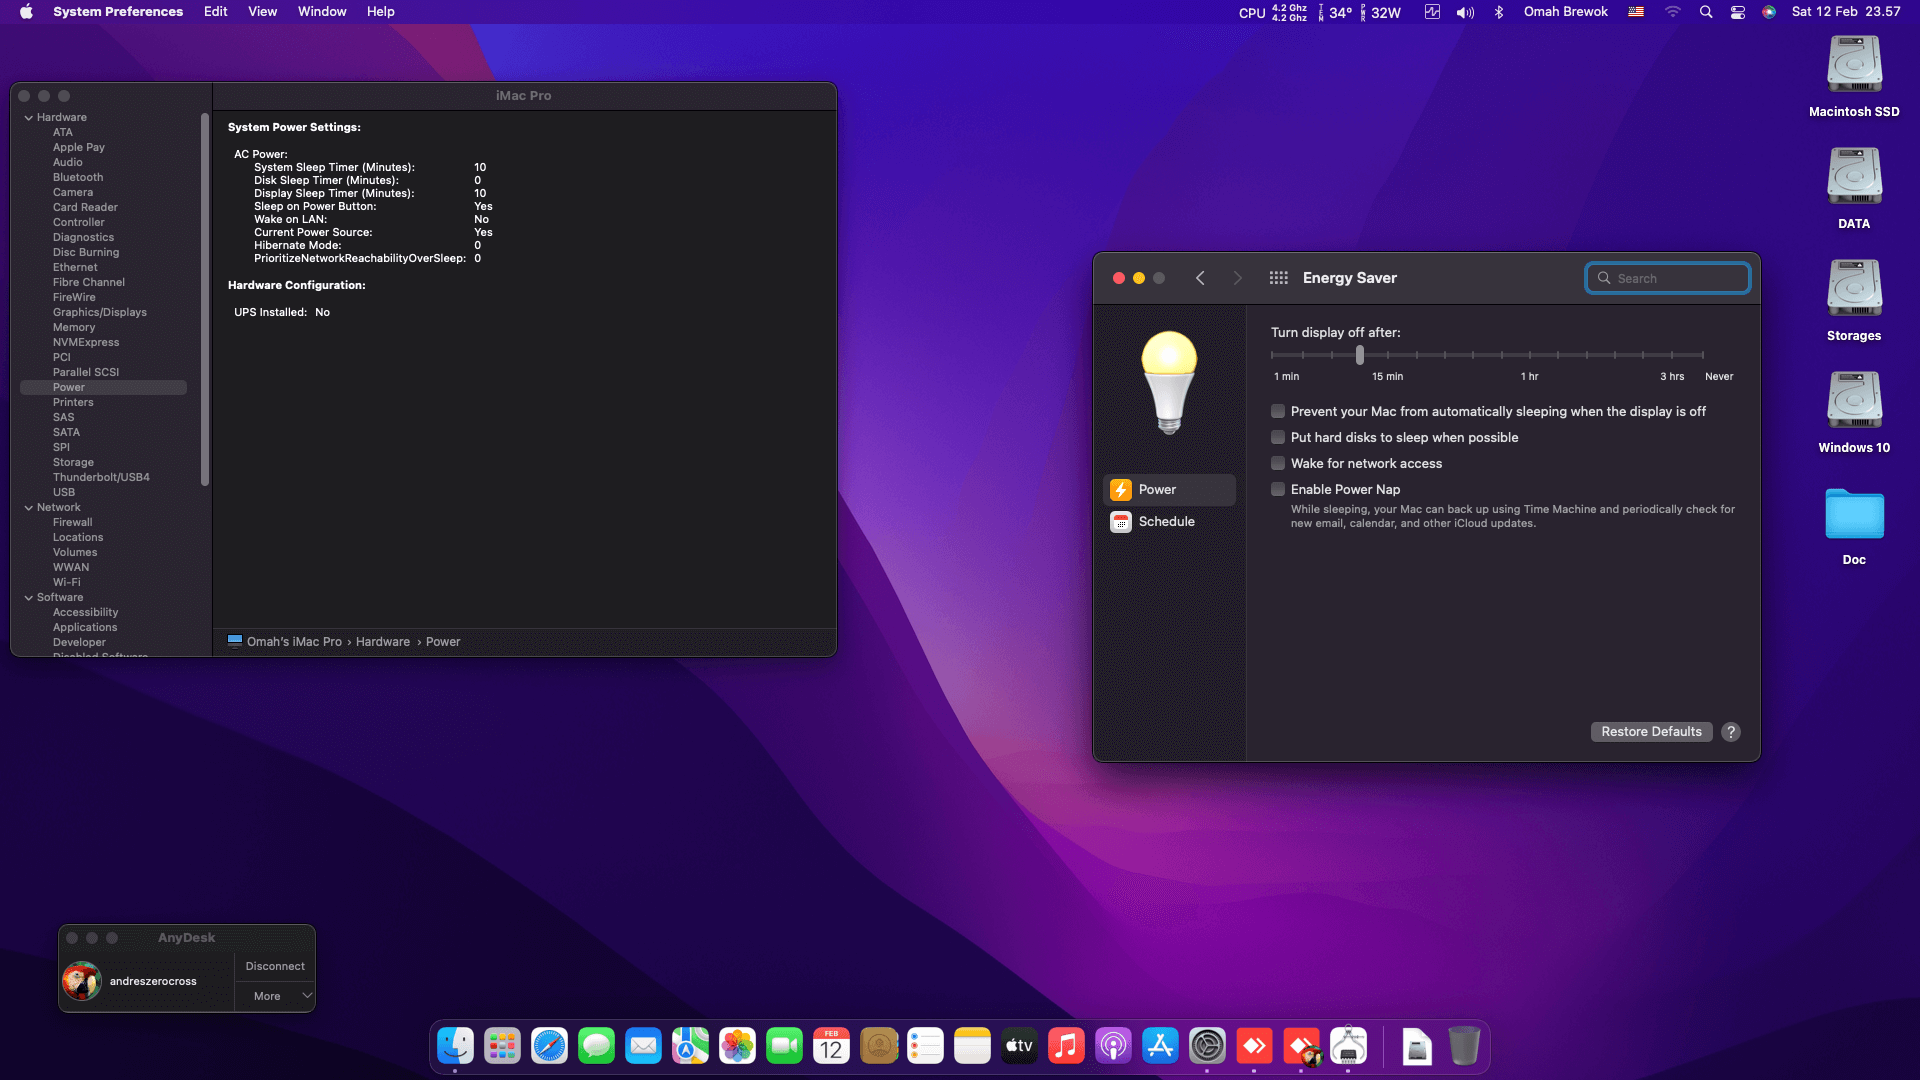Select the Power tab in Energy Saver
Screen dimensions: 1920x1080
pyautogui.click(x=1169, y=489)
